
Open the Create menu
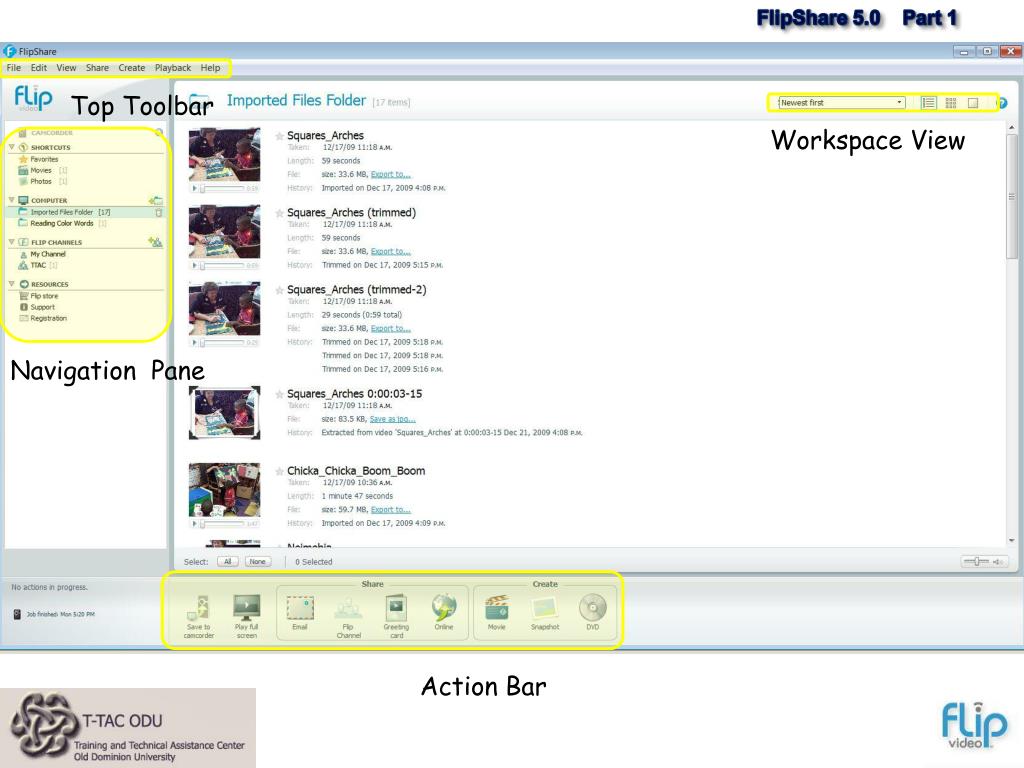click(131, 68)
